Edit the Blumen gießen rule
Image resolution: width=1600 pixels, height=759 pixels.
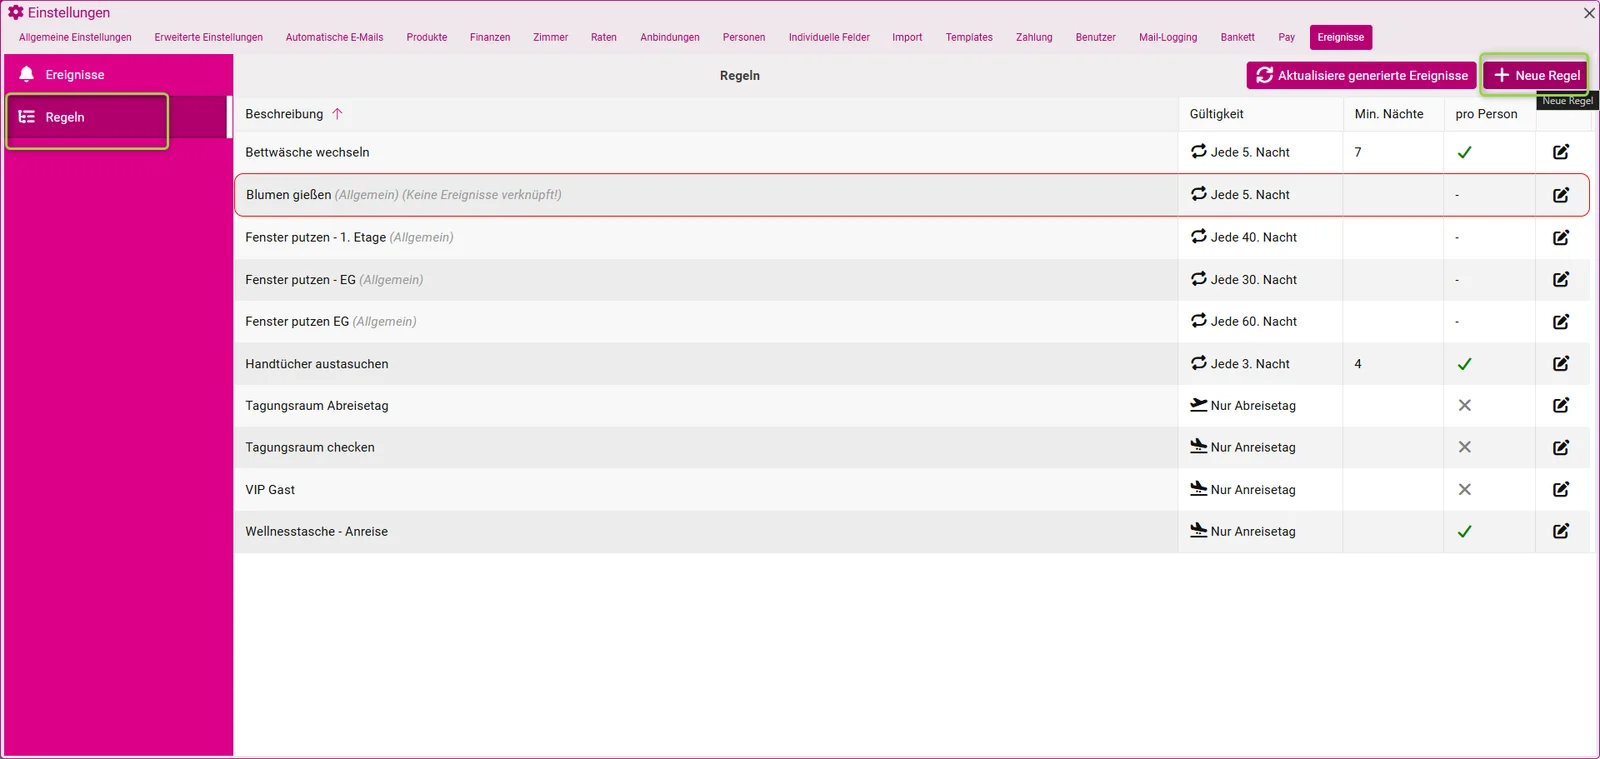(1560, 195)
